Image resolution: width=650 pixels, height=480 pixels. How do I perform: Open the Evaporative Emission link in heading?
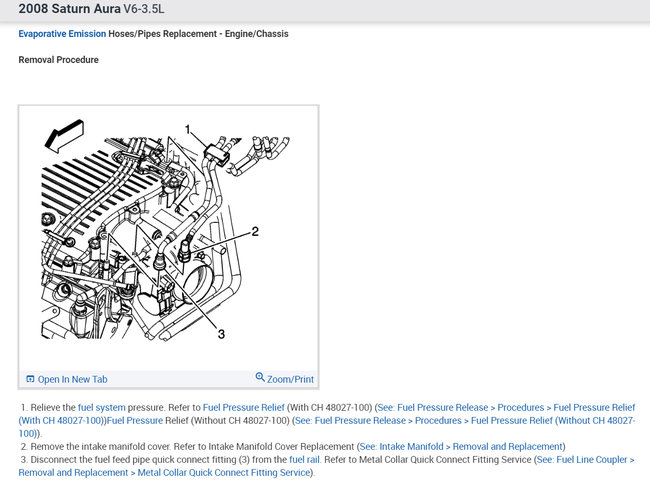pos(62,34)
